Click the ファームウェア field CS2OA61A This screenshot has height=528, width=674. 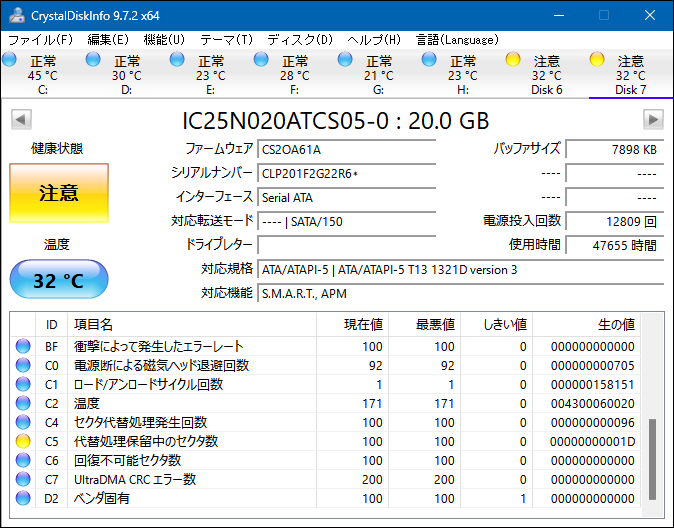click(x=346, y=149)
